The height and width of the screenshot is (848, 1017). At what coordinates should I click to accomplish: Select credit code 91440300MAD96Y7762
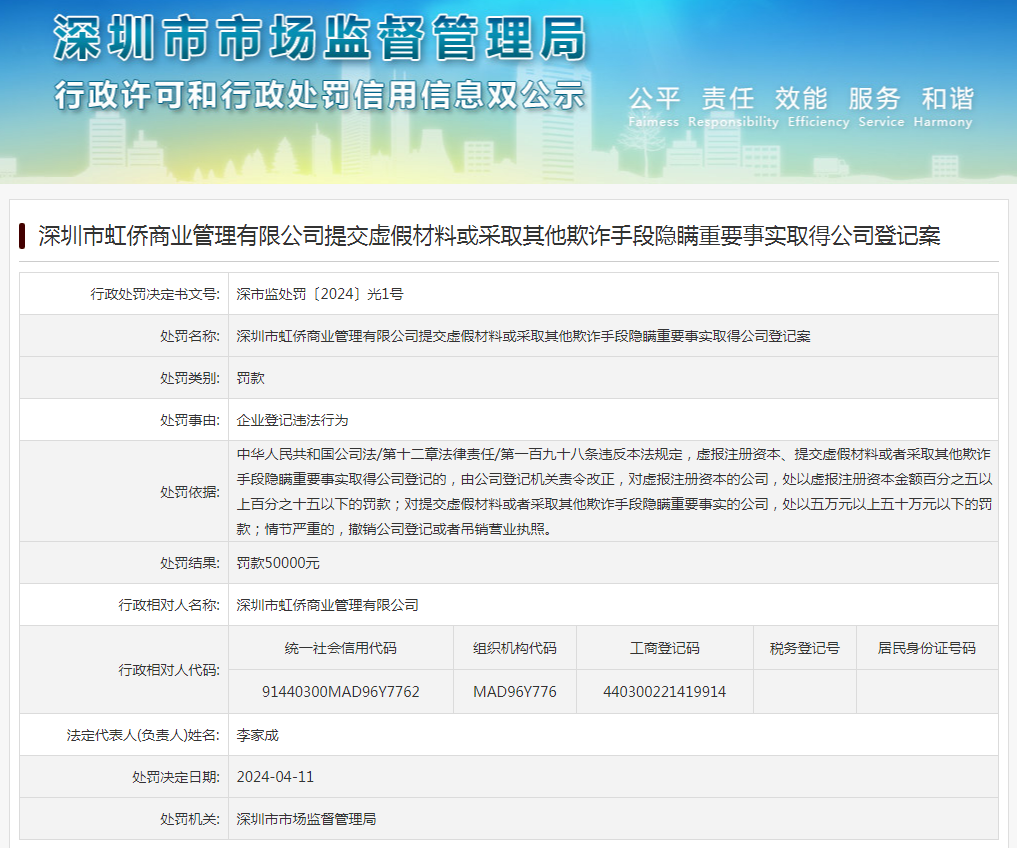341,692
